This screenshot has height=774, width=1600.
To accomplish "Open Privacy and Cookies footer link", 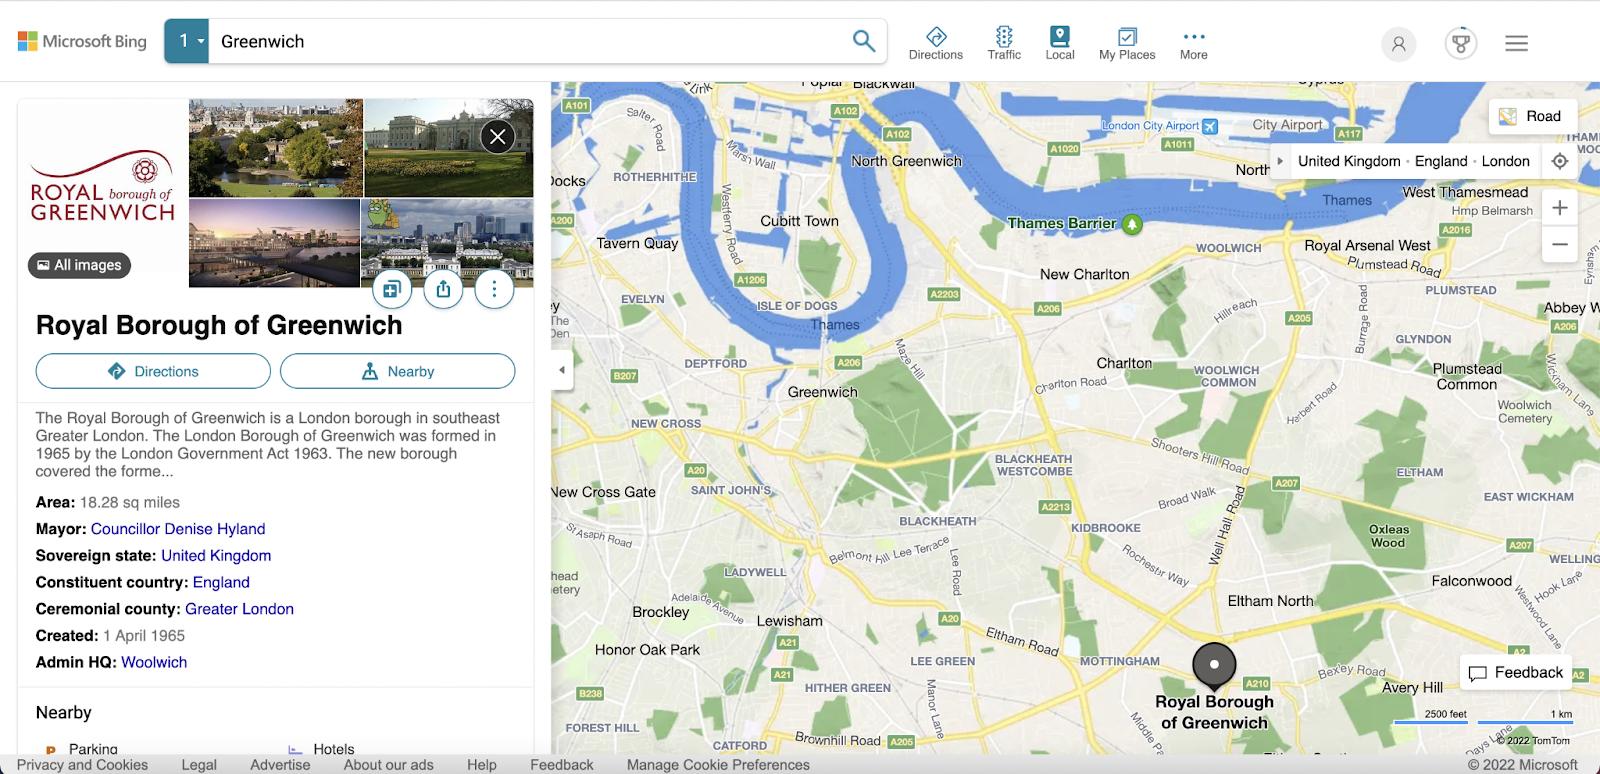I will click(82, 765).
